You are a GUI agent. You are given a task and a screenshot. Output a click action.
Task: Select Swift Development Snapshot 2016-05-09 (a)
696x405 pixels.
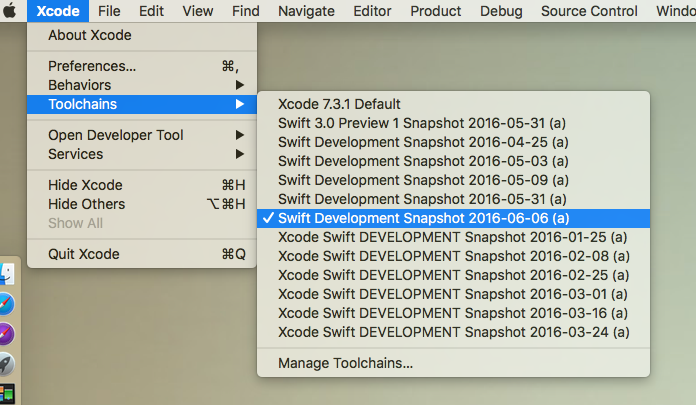453,180
